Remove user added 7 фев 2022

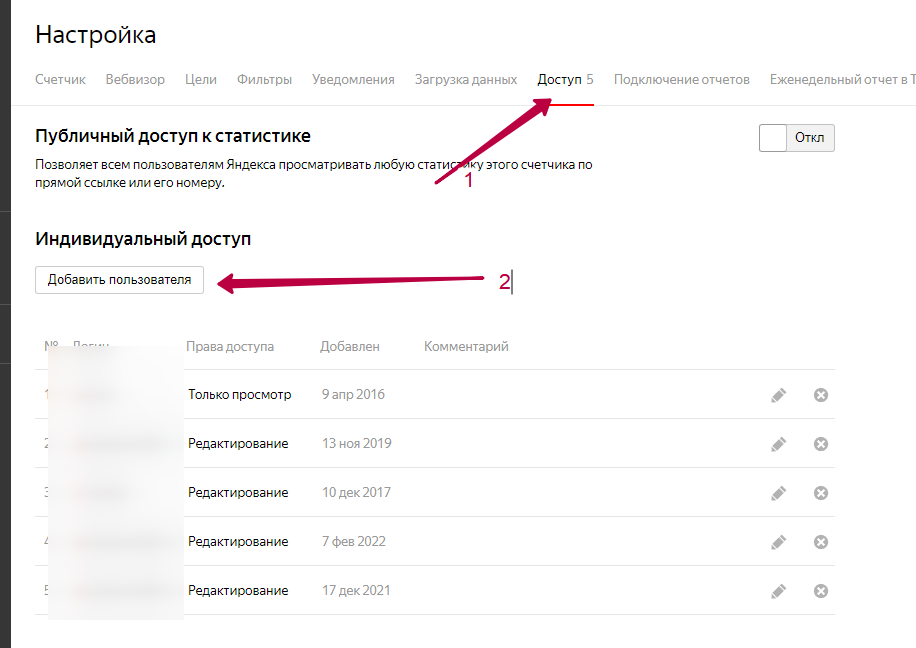click(x=821, y=542)
